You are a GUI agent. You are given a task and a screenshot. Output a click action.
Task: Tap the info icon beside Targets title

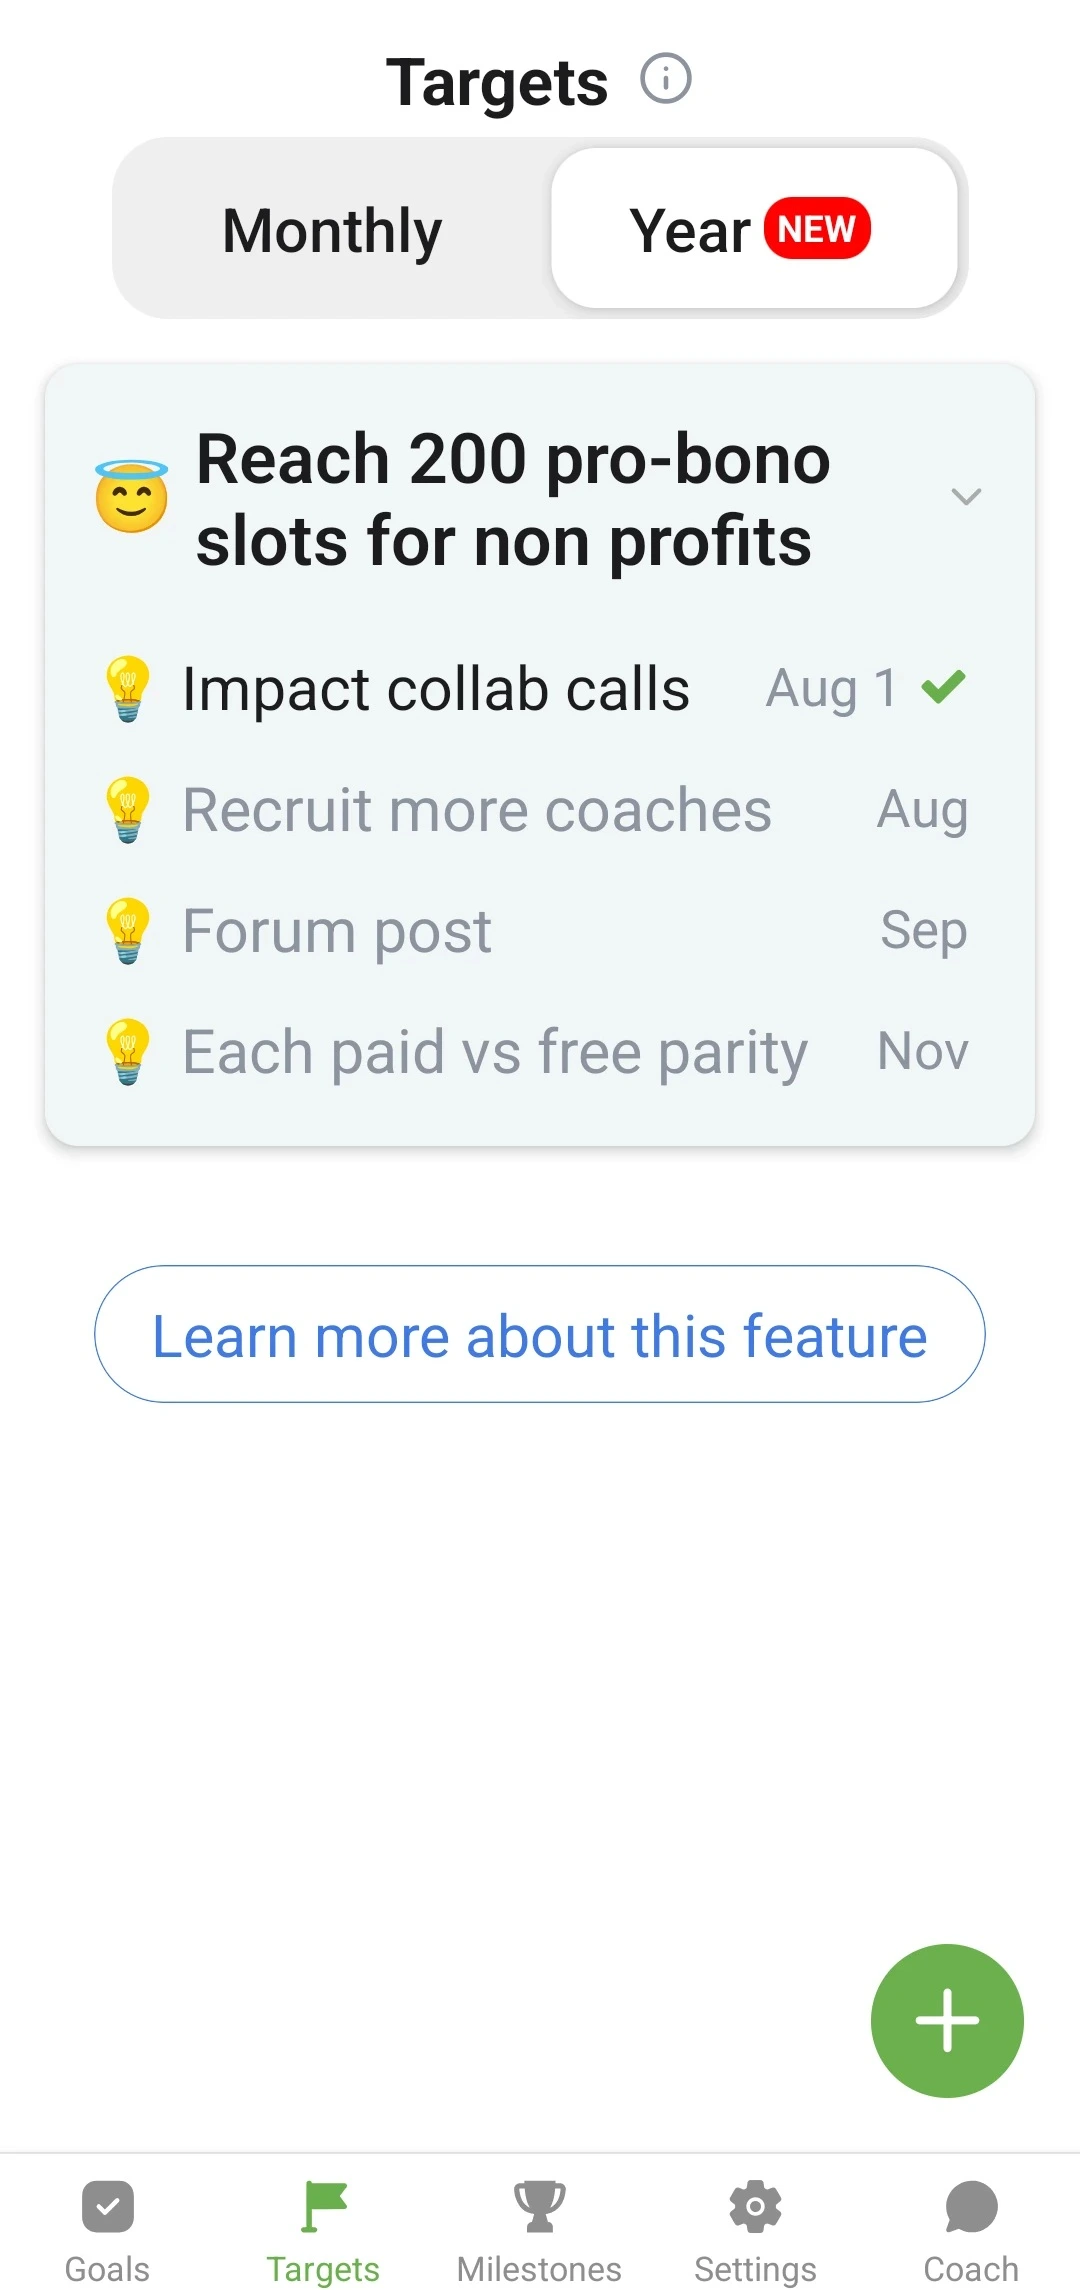pyautogui.click(x=665, y=78)
